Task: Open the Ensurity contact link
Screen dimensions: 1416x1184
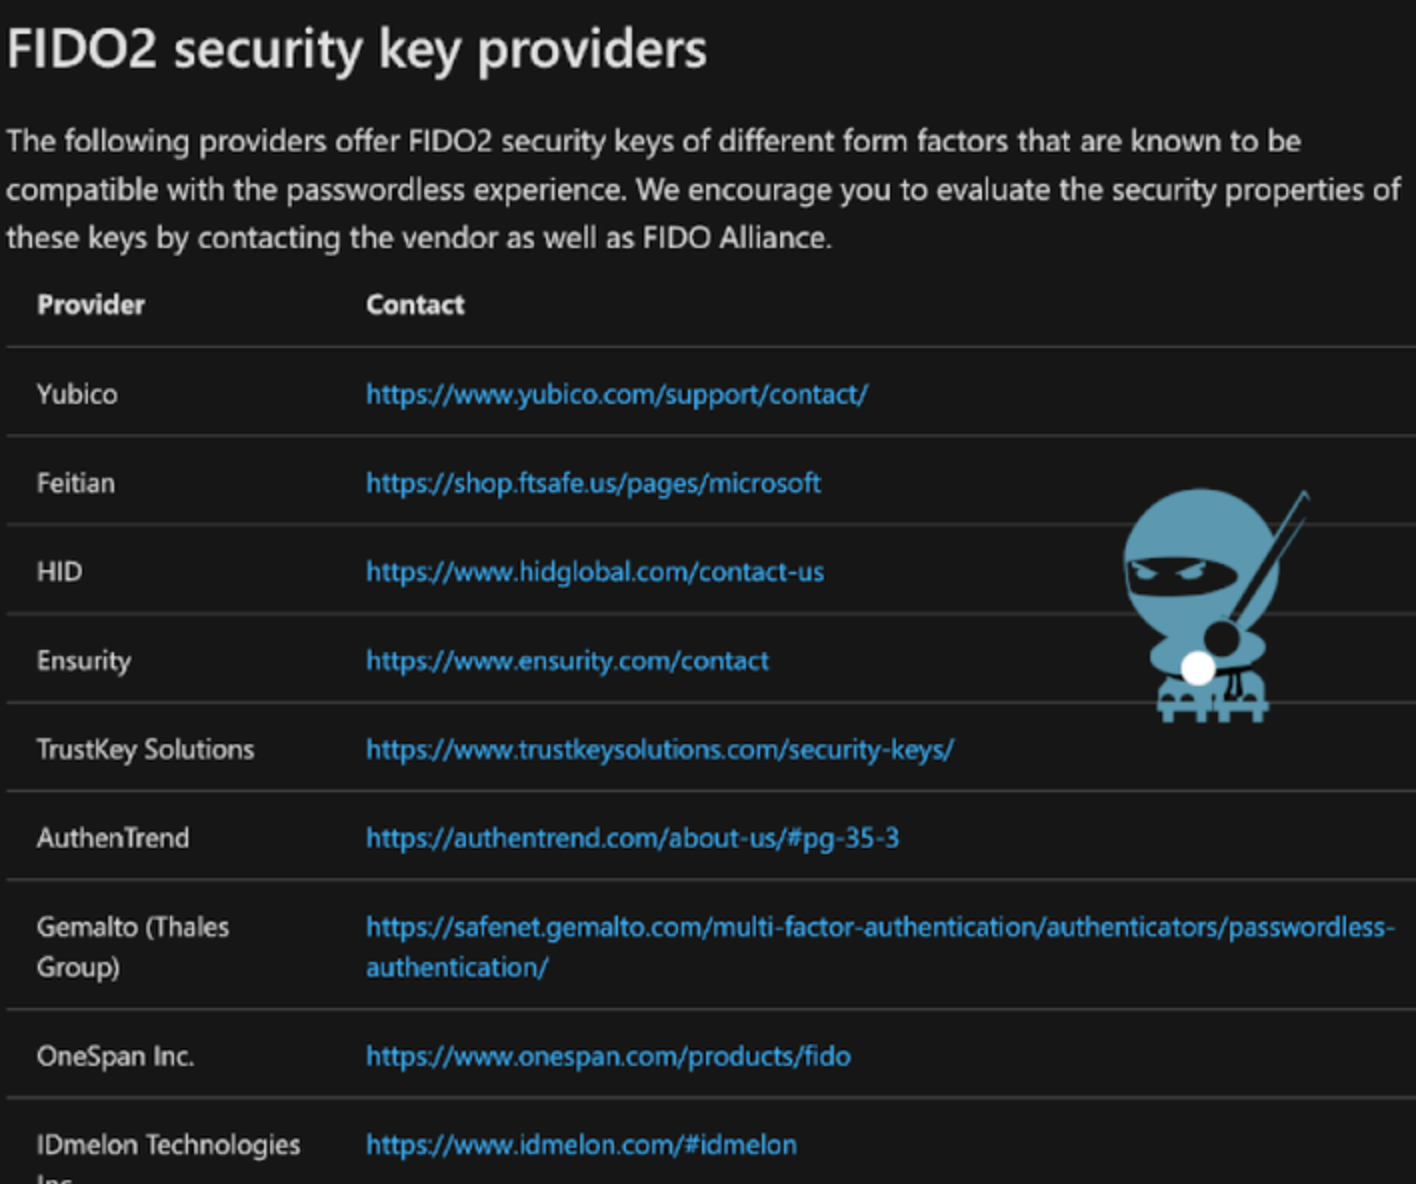Action: click(x=567, y=660)
